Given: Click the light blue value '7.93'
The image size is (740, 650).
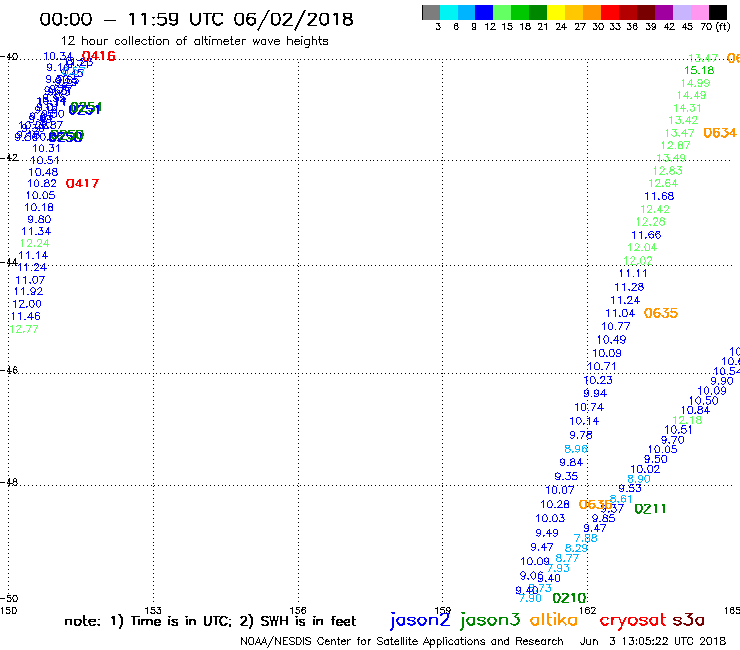Looking at the screenshot, I should 558,568.
